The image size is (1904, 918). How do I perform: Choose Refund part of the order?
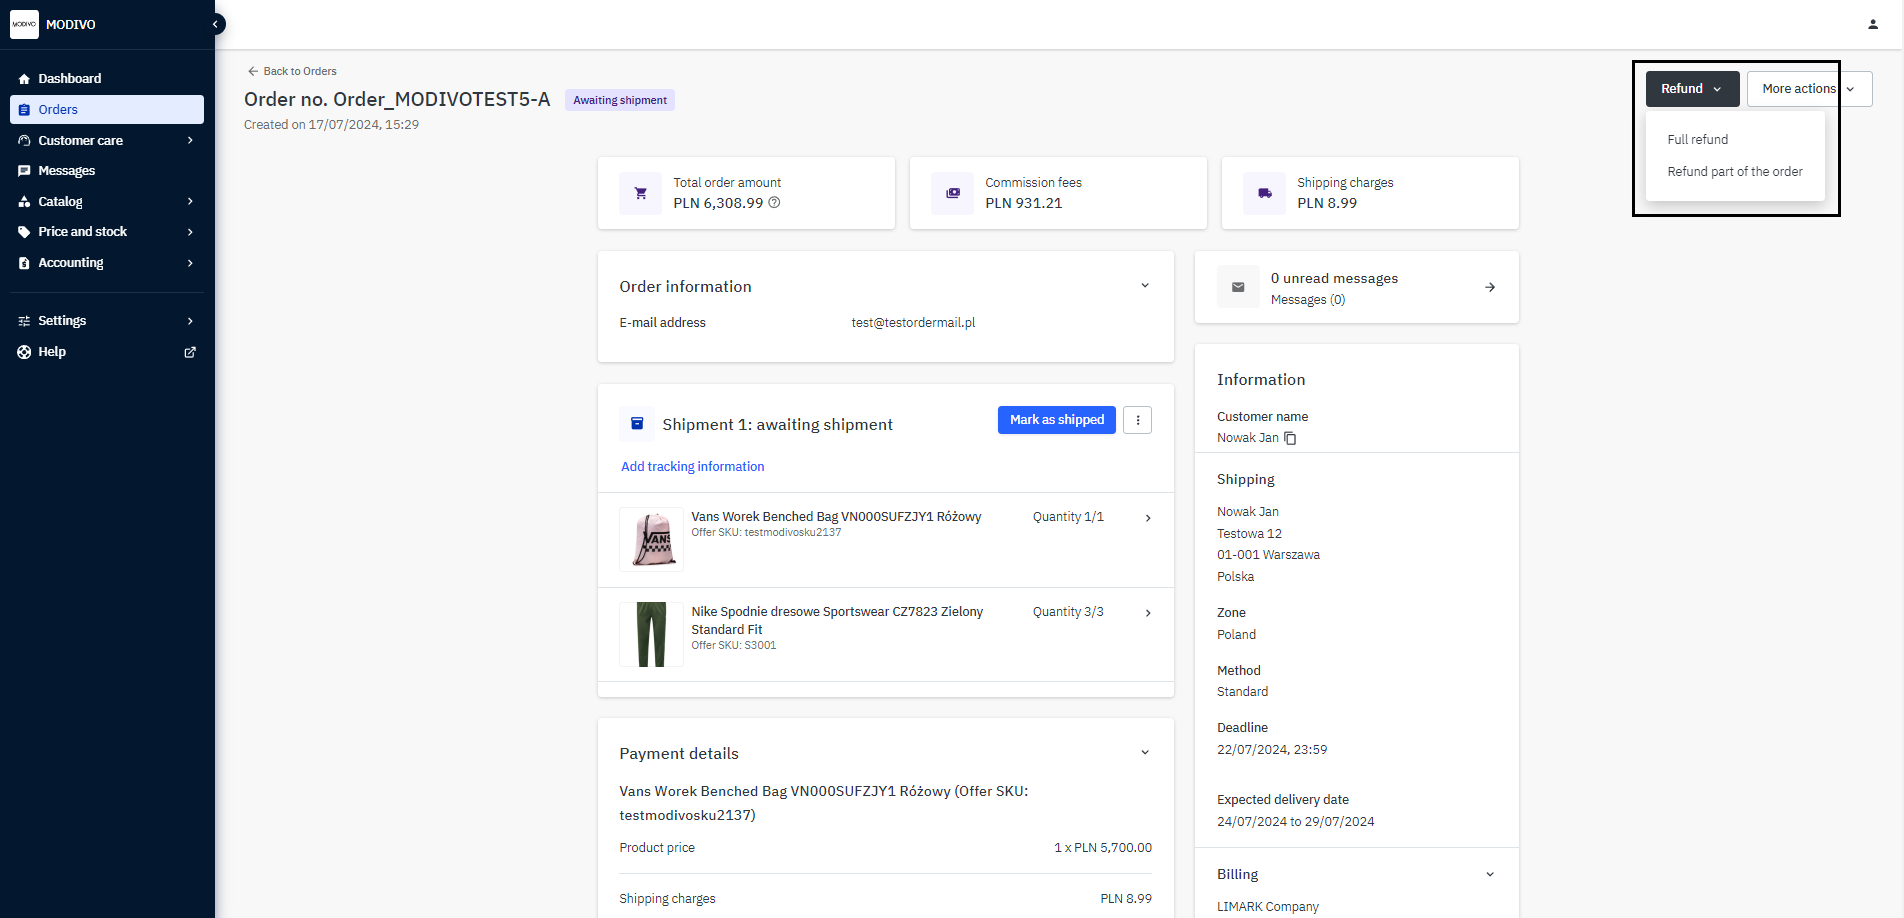click(x=1734, y=172)
